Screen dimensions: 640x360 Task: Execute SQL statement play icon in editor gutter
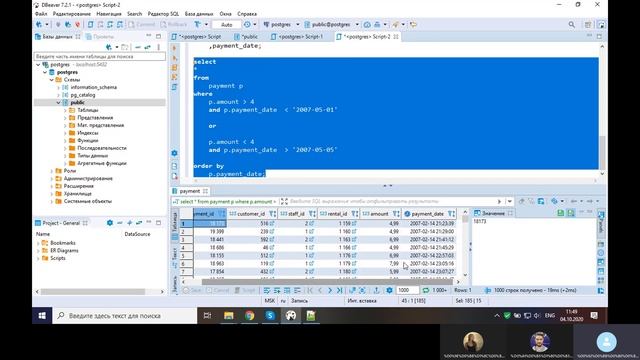point(174,48)
